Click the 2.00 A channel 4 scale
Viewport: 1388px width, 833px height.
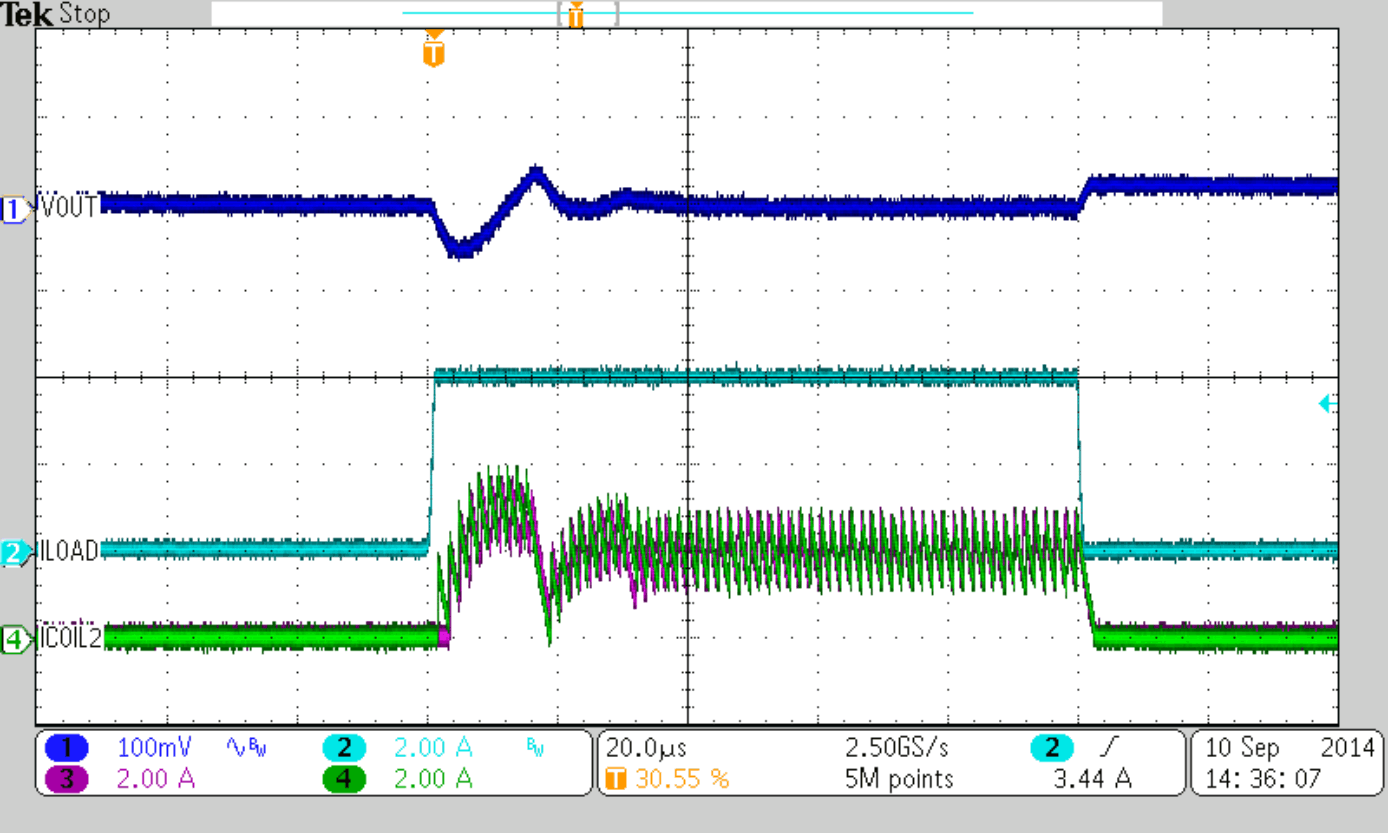tap(433, 778)
